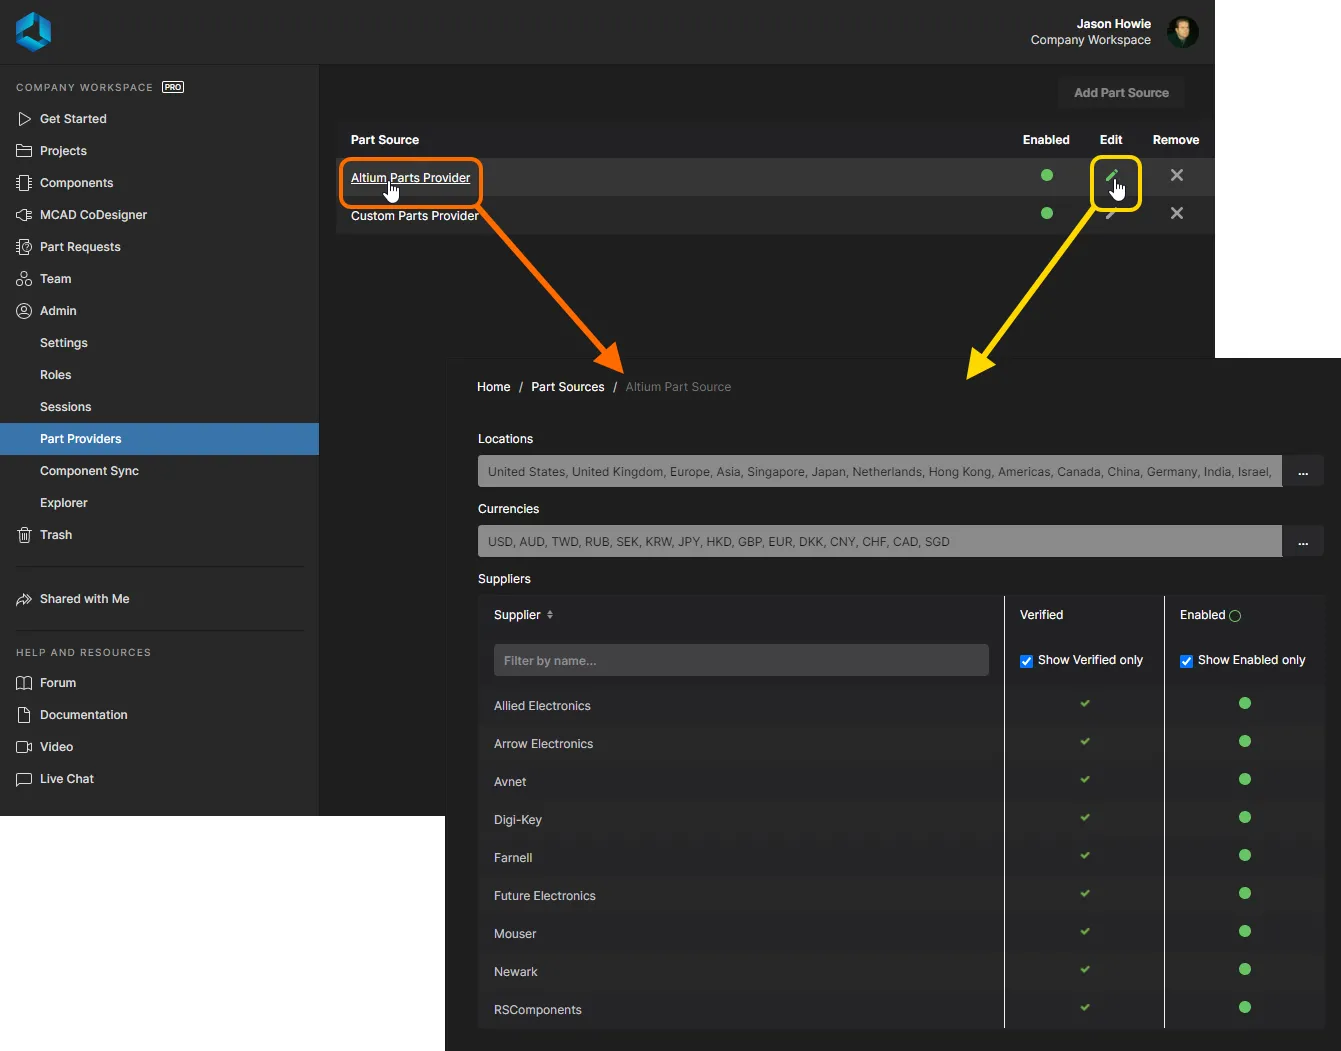Click Jason Howie Company Workspace name
This screenshot has height=1051, width=1341.
(1091, 32)
